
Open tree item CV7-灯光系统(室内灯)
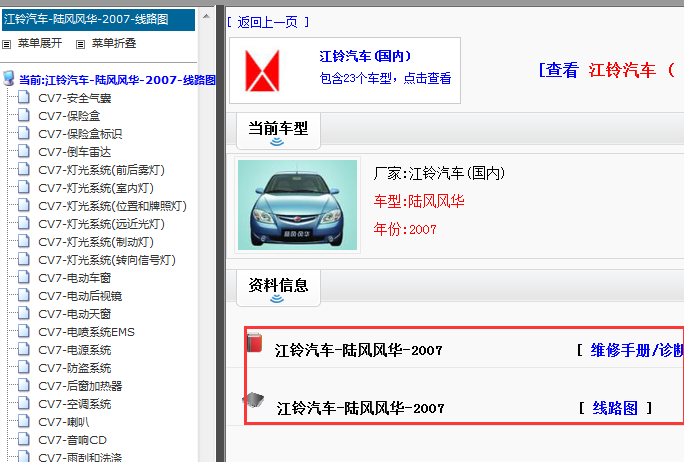pyautogui.click(x=96, y=188)
